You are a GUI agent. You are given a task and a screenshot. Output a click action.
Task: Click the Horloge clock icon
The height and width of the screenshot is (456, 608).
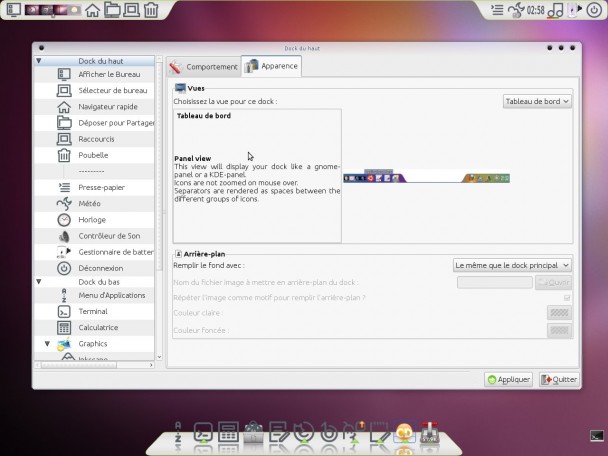(64, 220)
